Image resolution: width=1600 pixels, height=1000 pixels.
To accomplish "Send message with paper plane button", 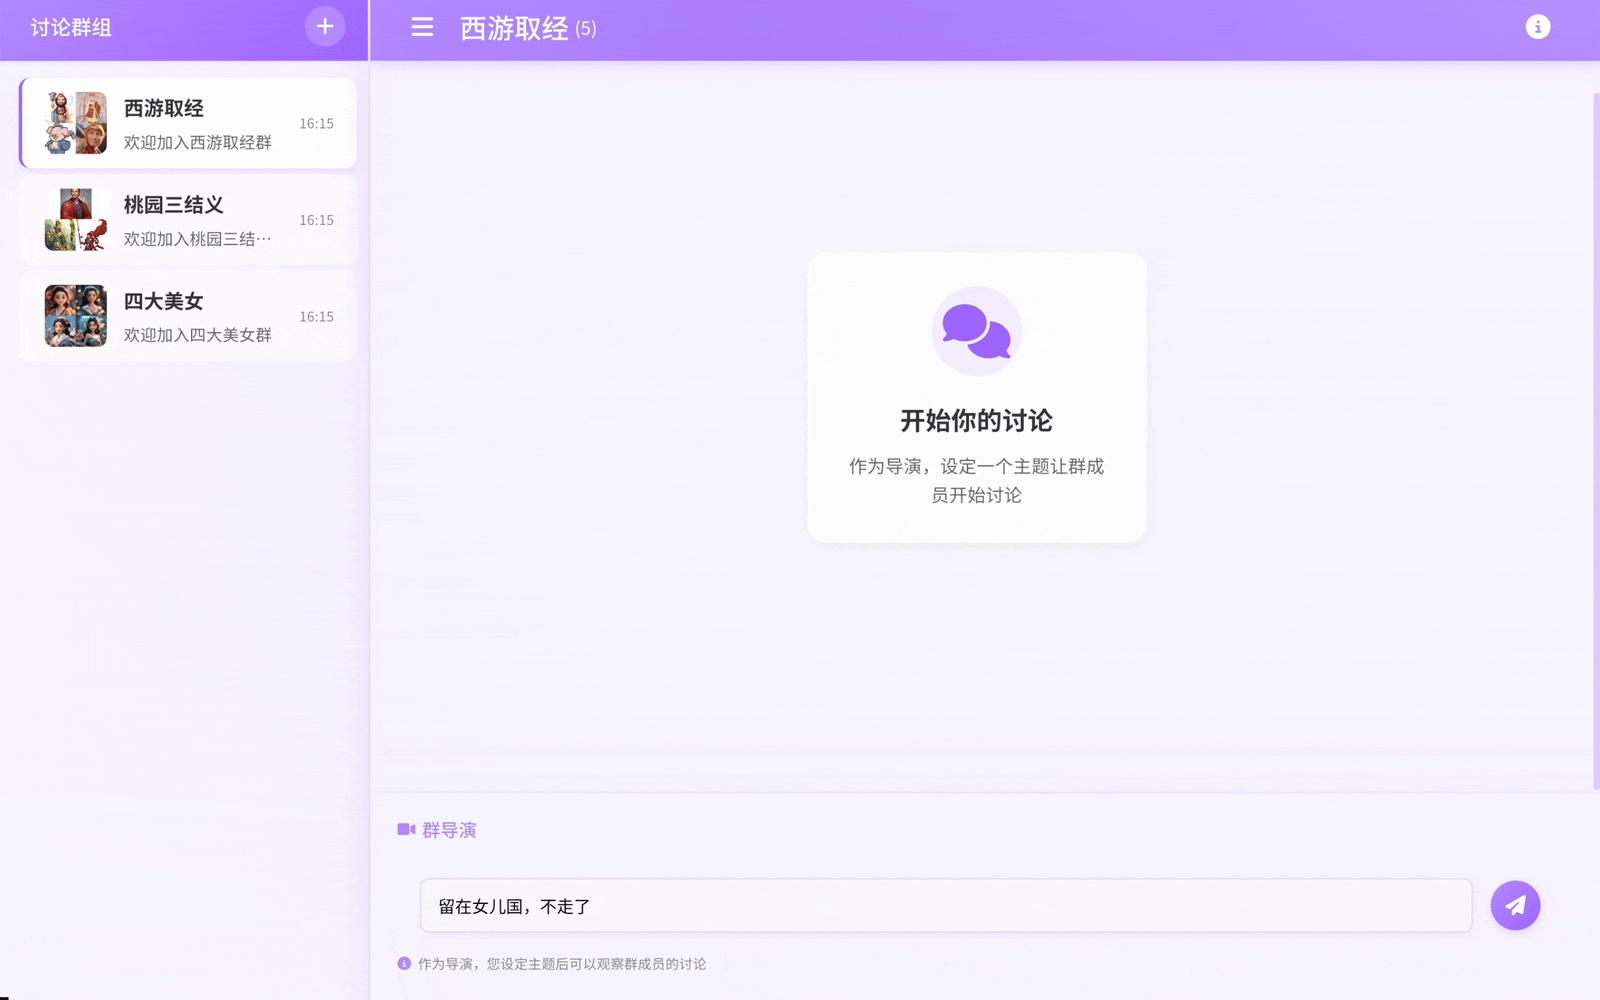I will point(1515,906).
